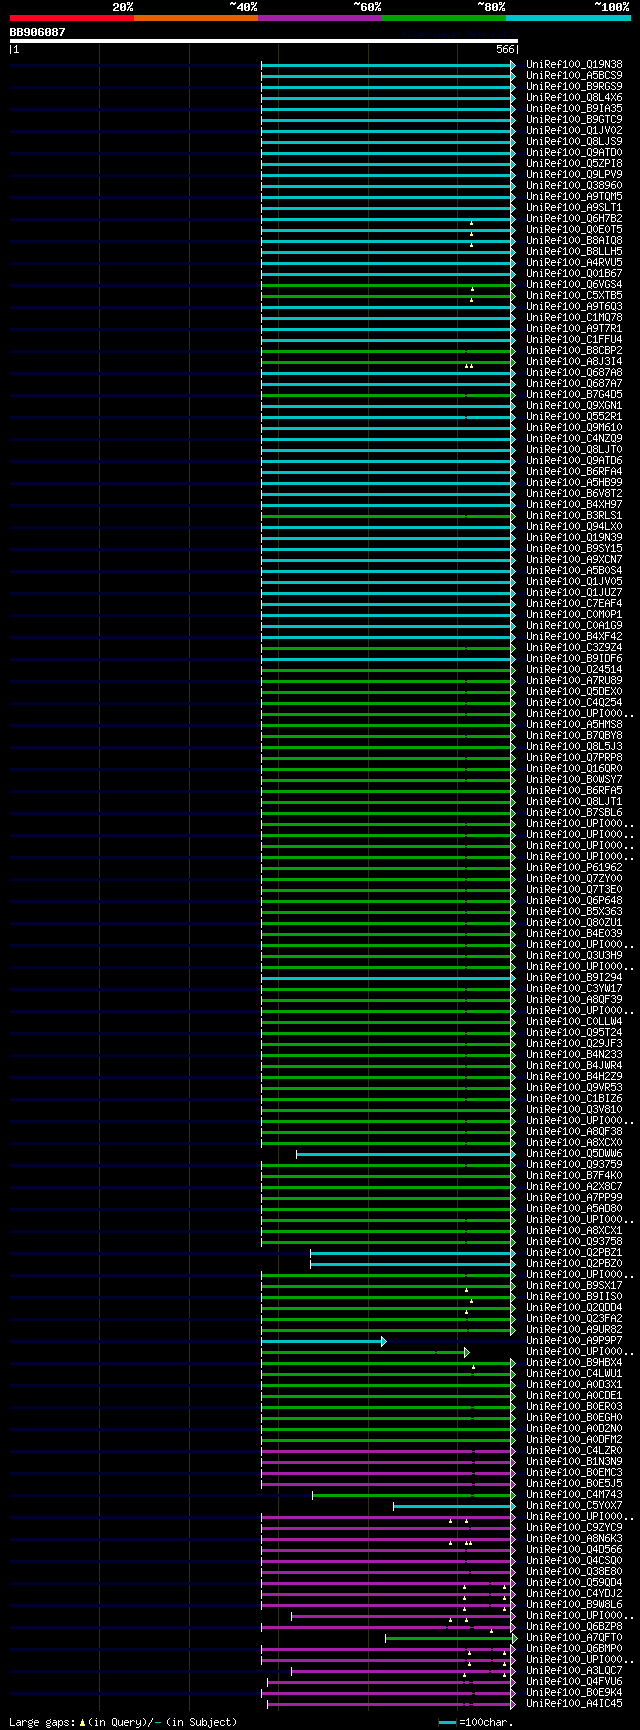The width and height of the screenshot is (640, 1730).
Task: Select hit UniRef100_B3RLS1
Action: coord(574,515)
